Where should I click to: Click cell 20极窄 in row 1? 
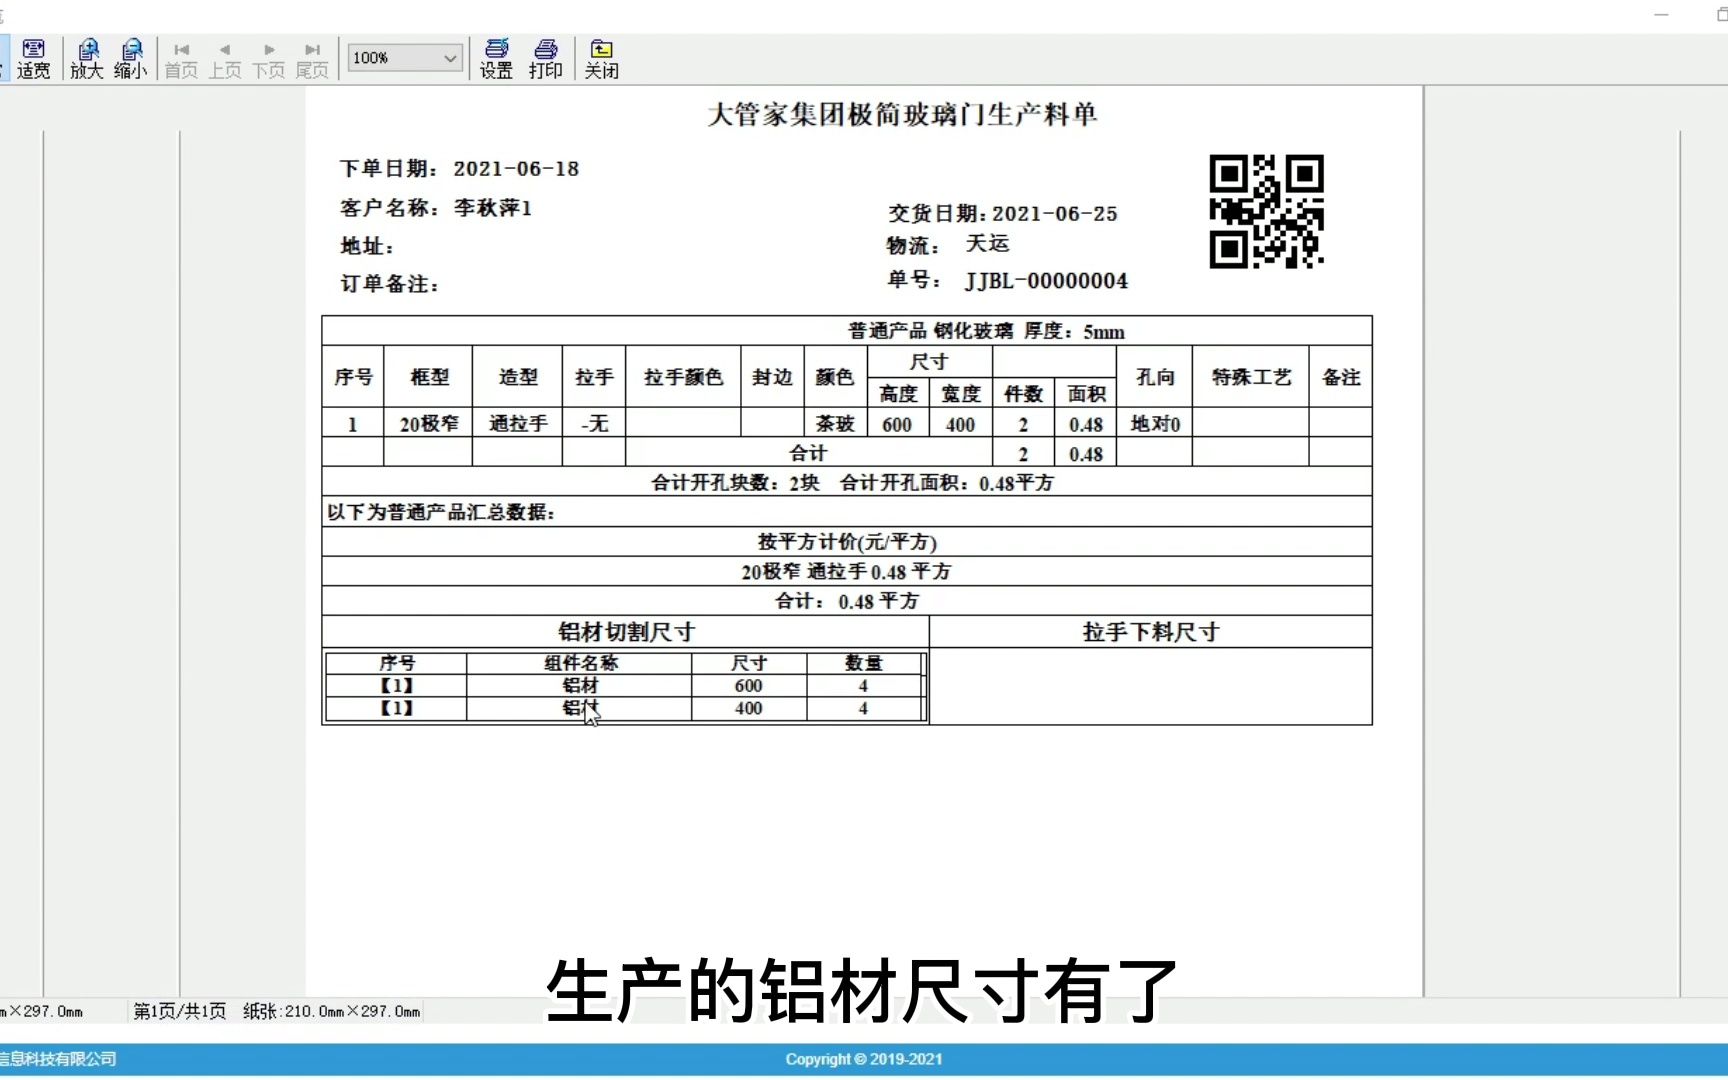coord(429,424)
